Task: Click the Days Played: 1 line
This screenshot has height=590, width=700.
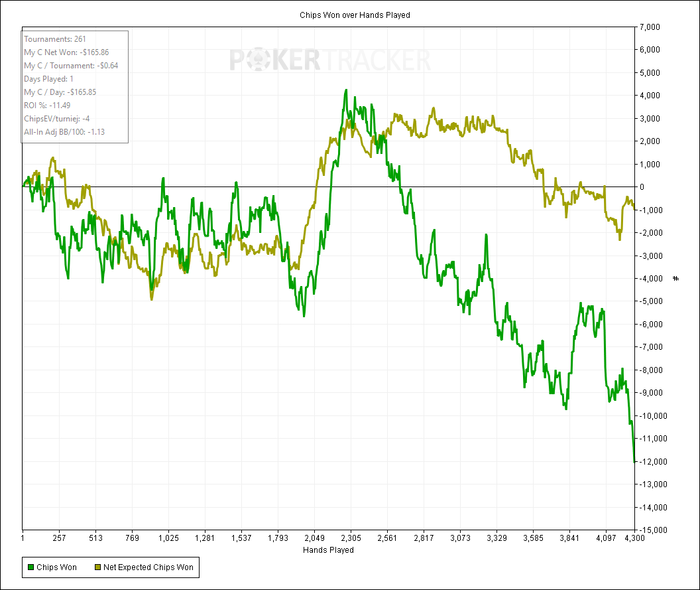Action: click(x=49, y=79)
